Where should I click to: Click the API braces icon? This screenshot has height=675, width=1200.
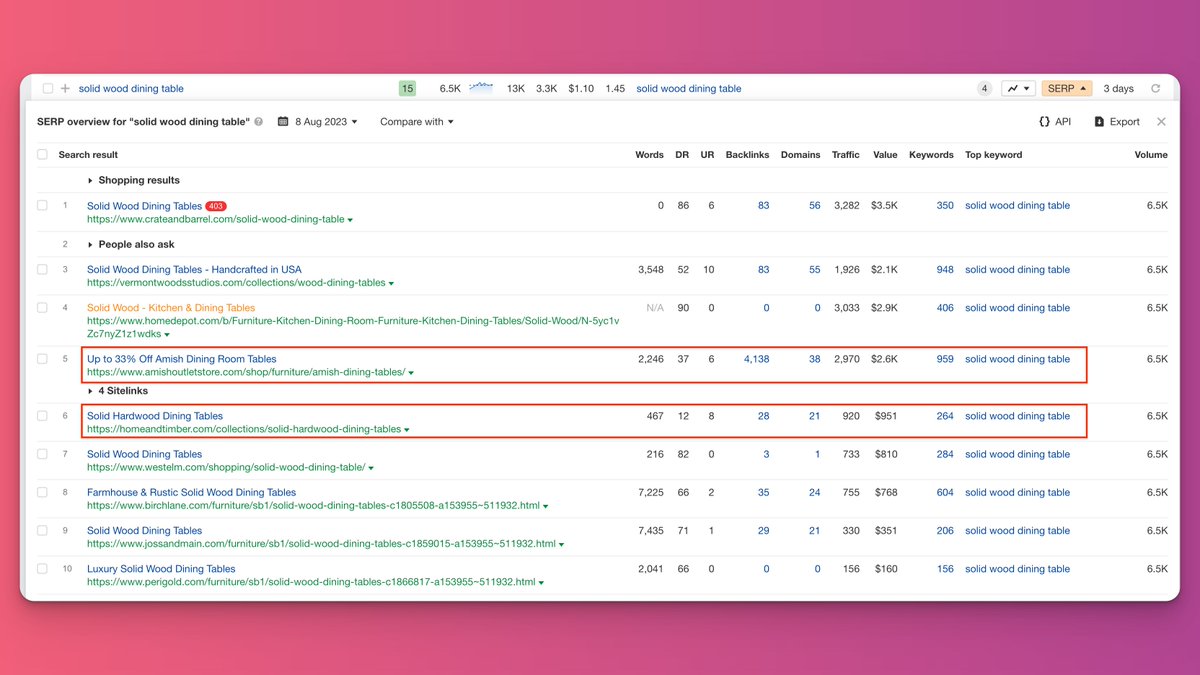(1044, 122)
